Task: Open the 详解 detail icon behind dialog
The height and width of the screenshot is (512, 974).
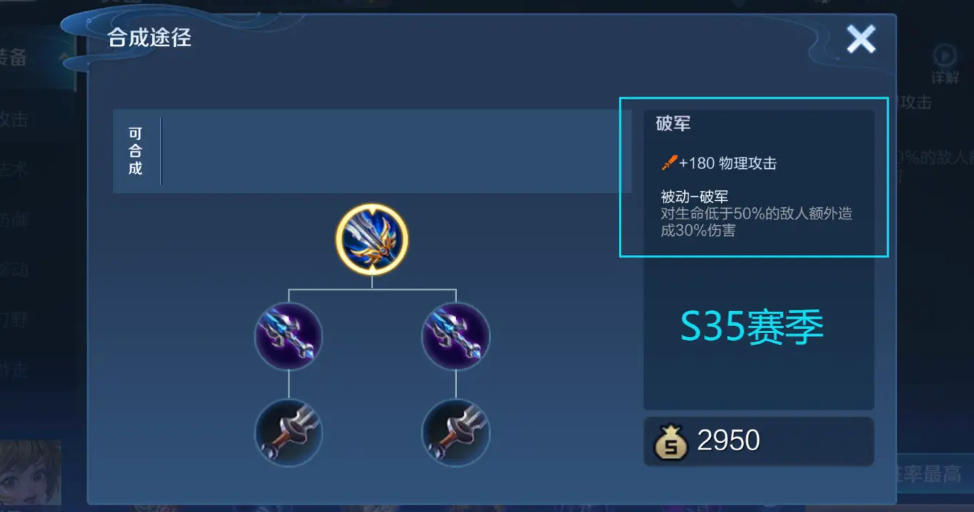Action: coord(944,63)
